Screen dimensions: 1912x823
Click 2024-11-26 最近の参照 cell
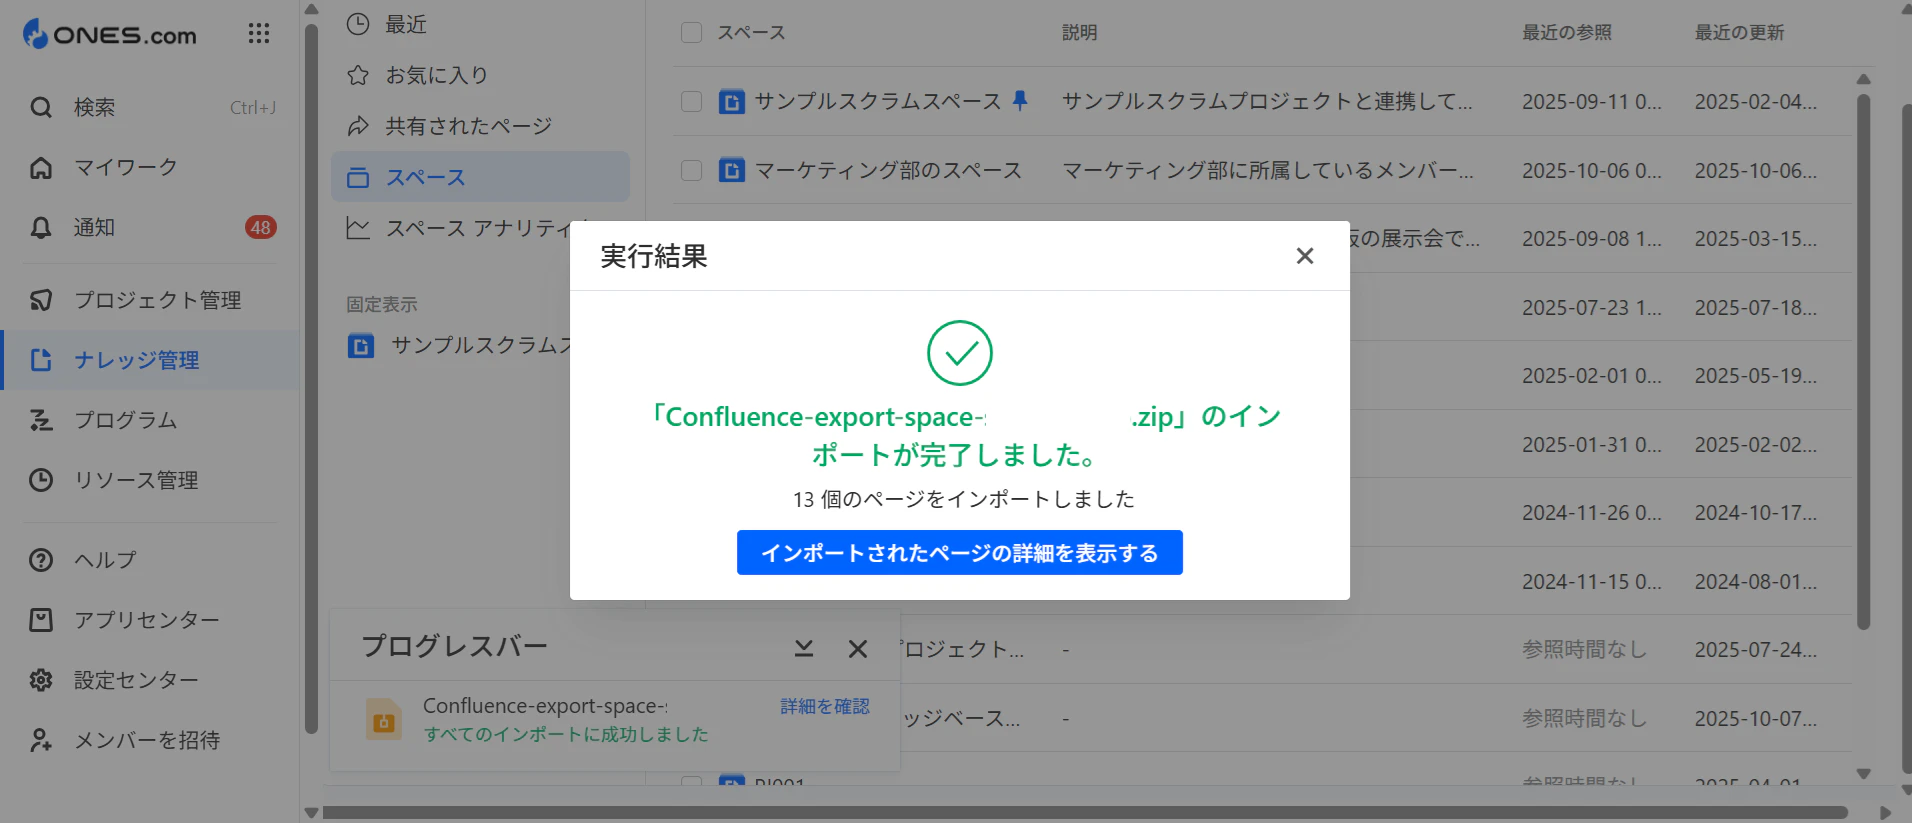1592,512
